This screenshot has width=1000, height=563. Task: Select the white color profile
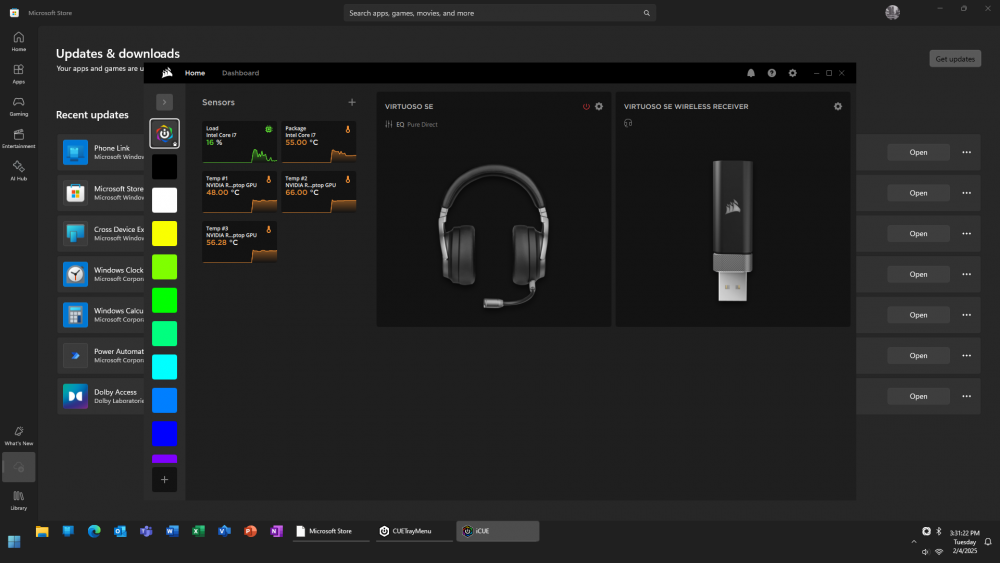point(165,200)
